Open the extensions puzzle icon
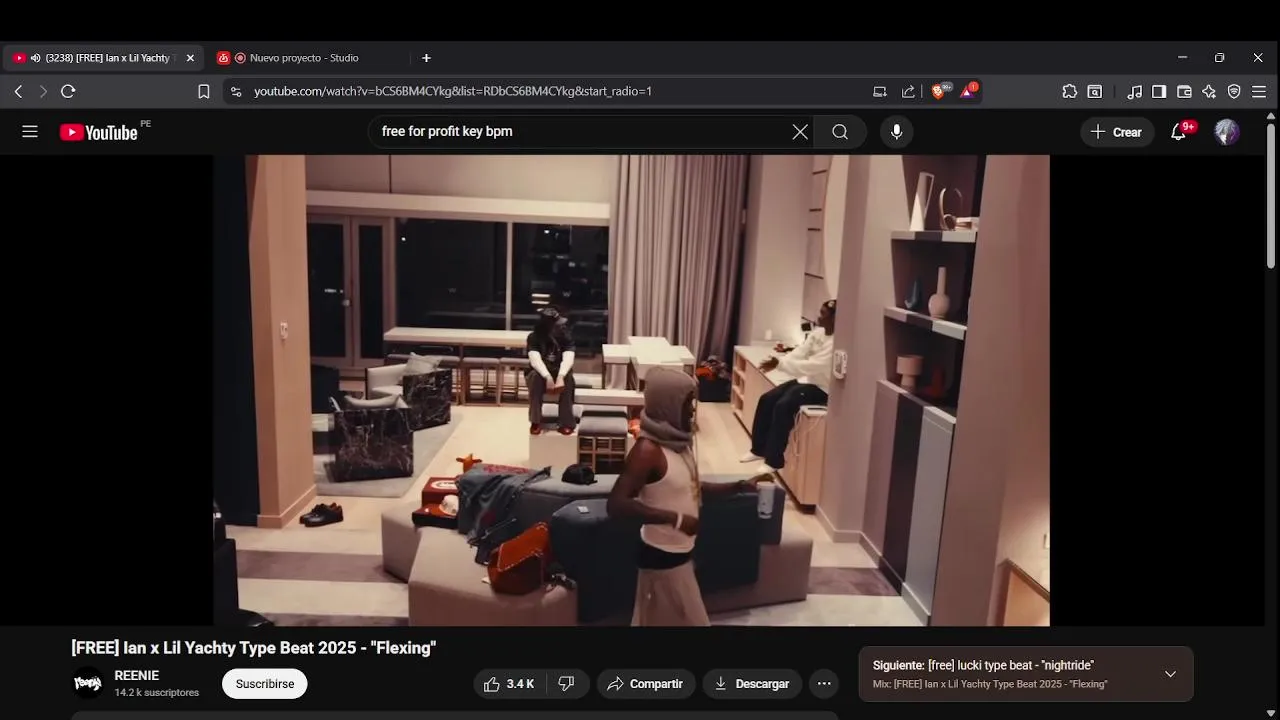 (x=1069, y=91)
